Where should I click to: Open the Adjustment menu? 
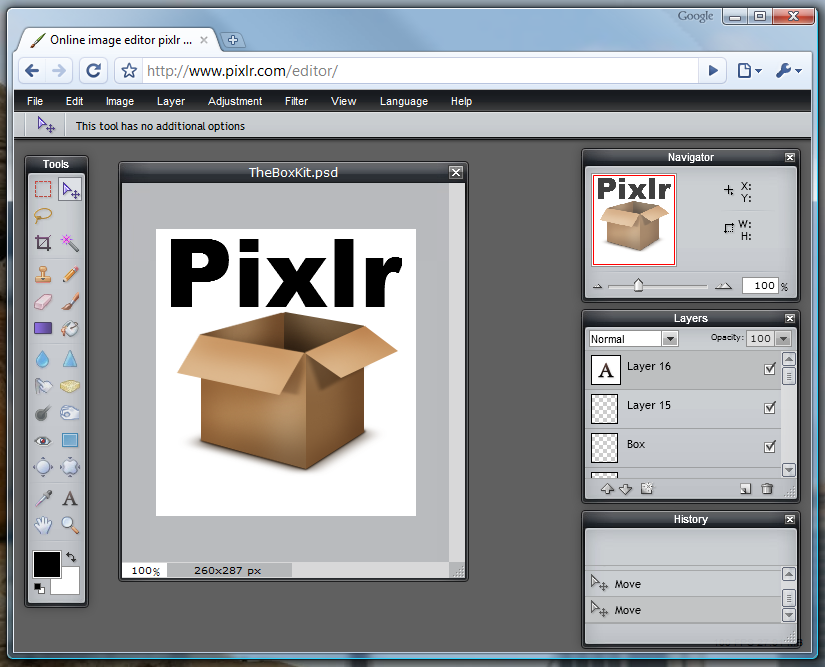[235, 101]
